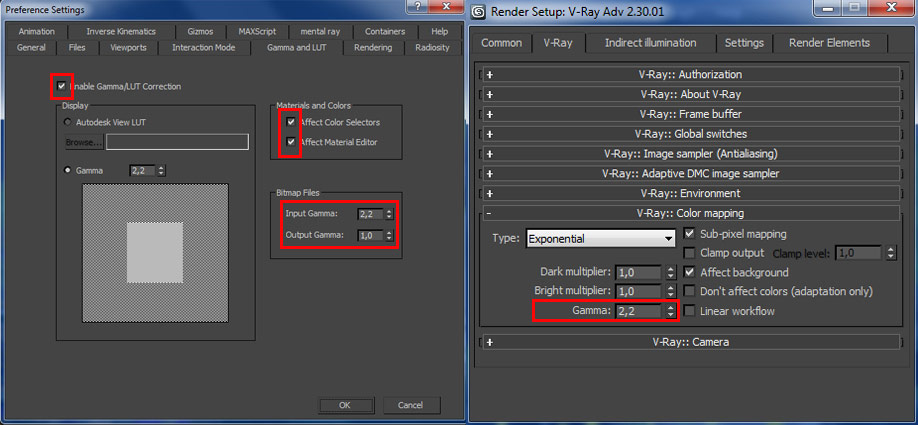Toggle Affect Color Selectors checkbox
Screen dimensions: 918x425
[x=291, y=122]
